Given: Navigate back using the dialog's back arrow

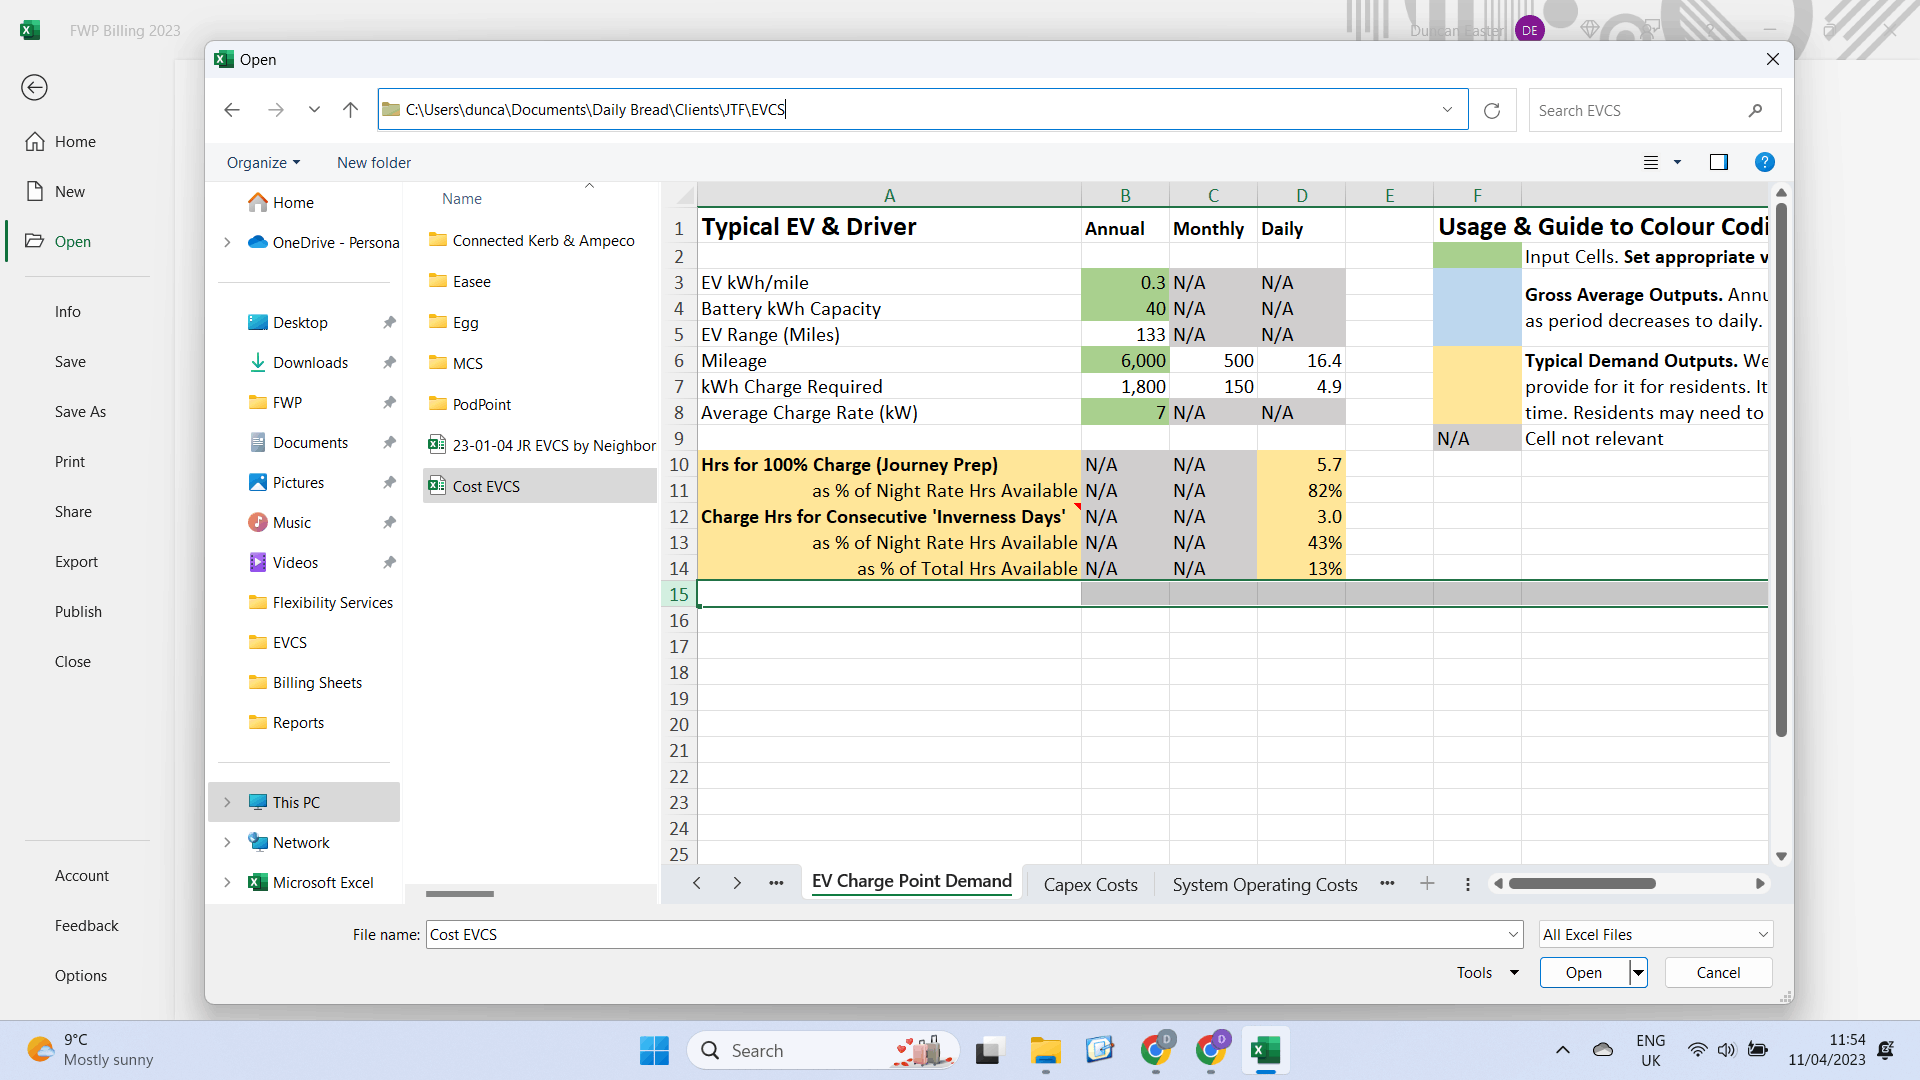Looking at the screenshot, I should [x=232, y=110].
